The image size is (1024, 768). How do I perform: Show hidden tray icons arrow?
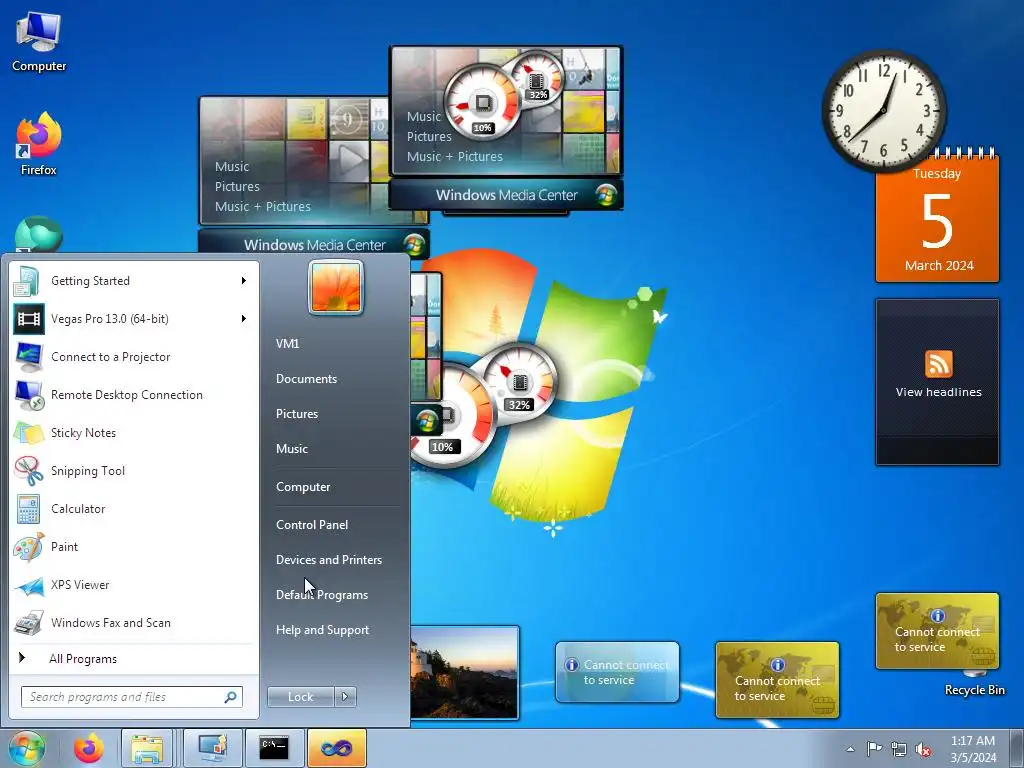(x=850, y=749)
